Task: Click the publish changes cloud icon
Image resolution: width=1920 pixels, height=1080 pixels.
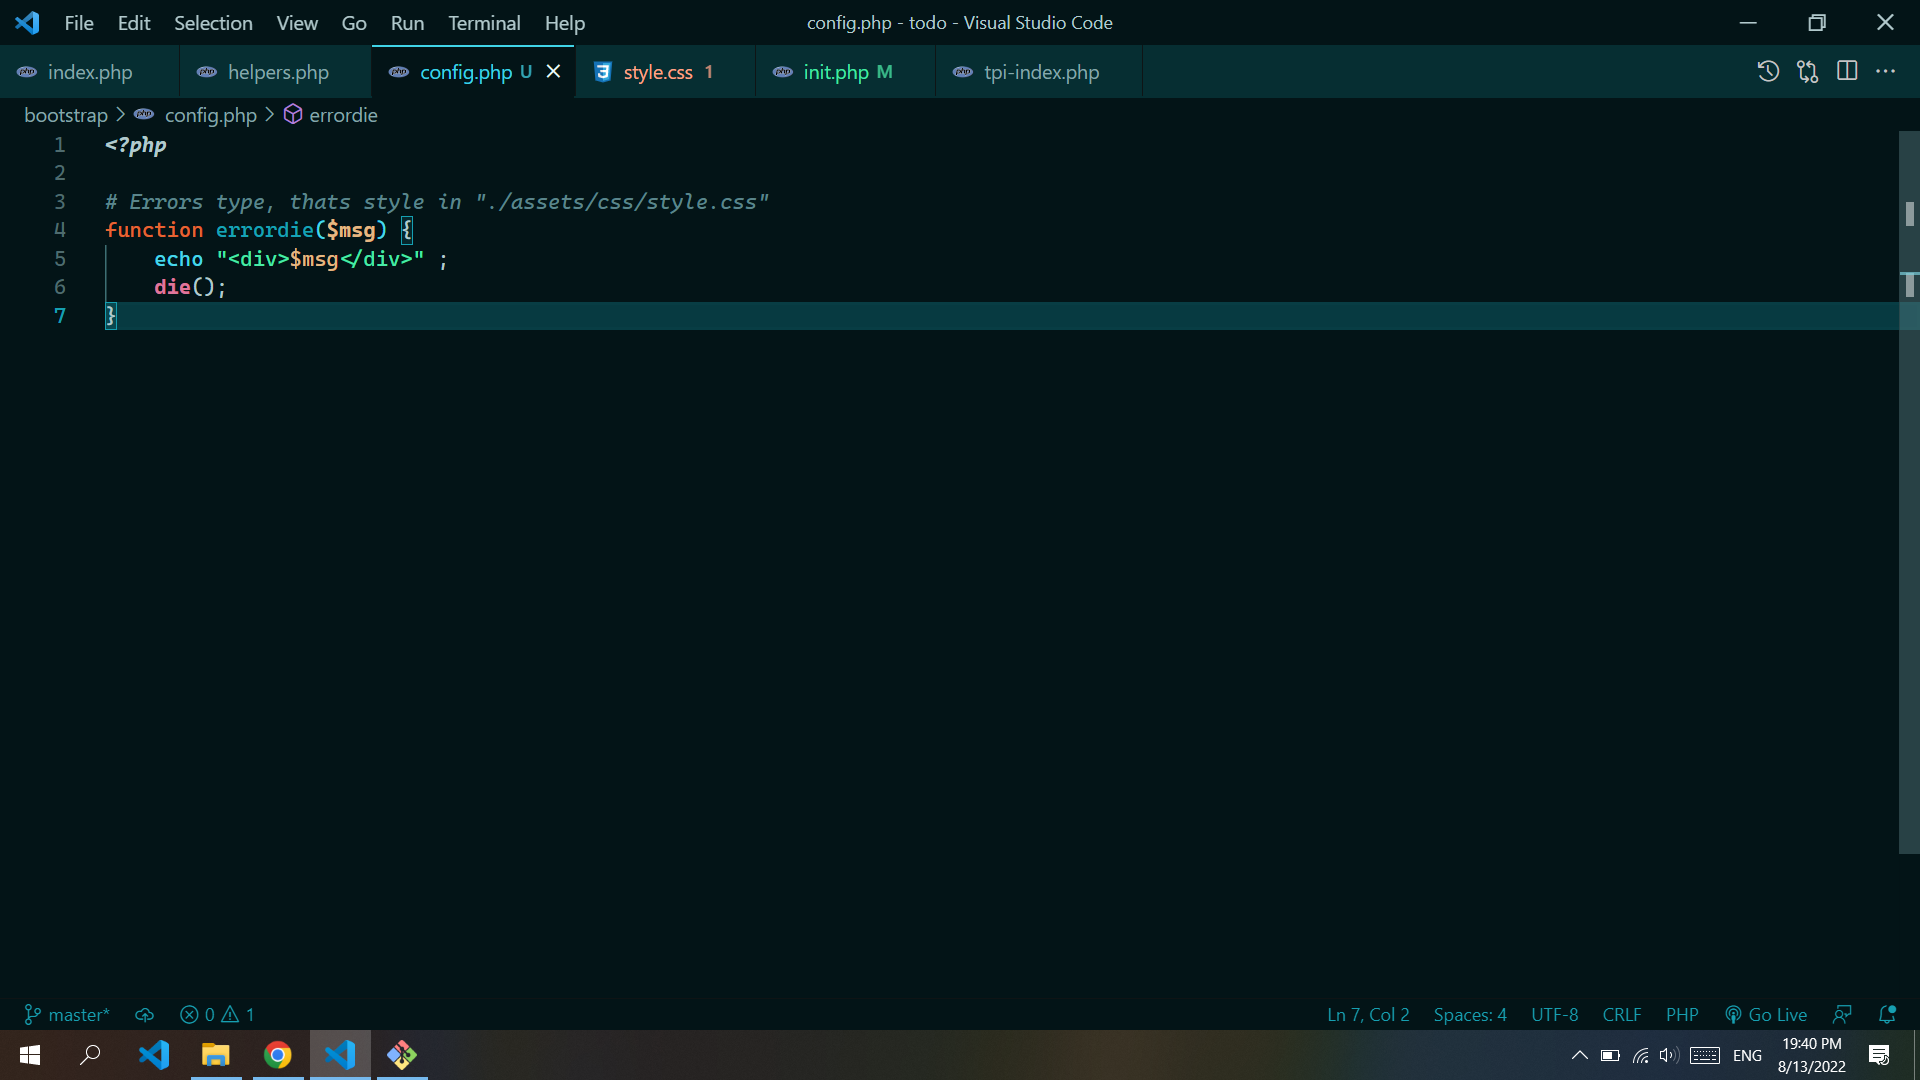Action: pos(144,1014)
